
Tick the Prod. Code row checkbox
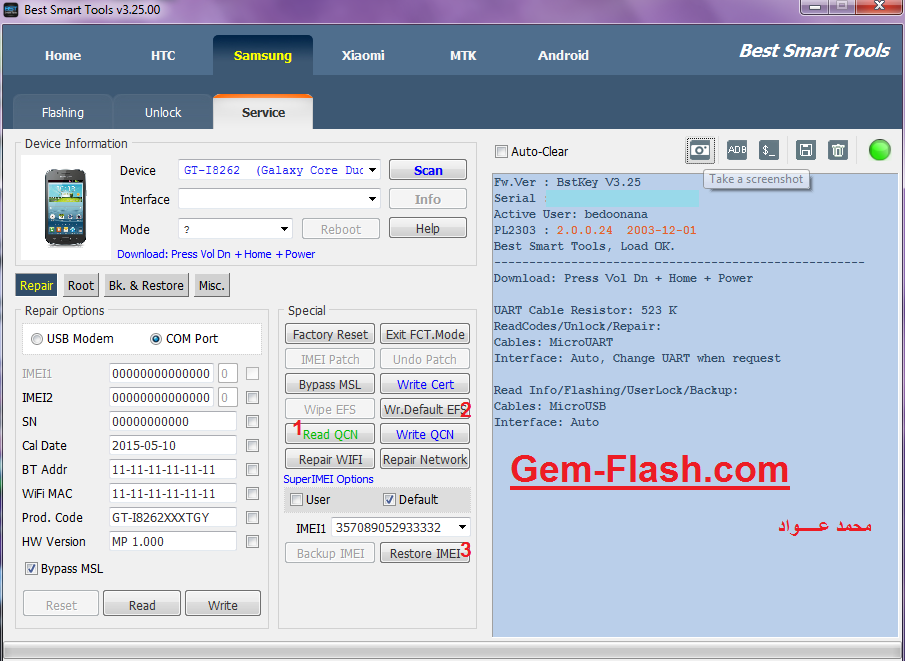[x=252, y=518]
